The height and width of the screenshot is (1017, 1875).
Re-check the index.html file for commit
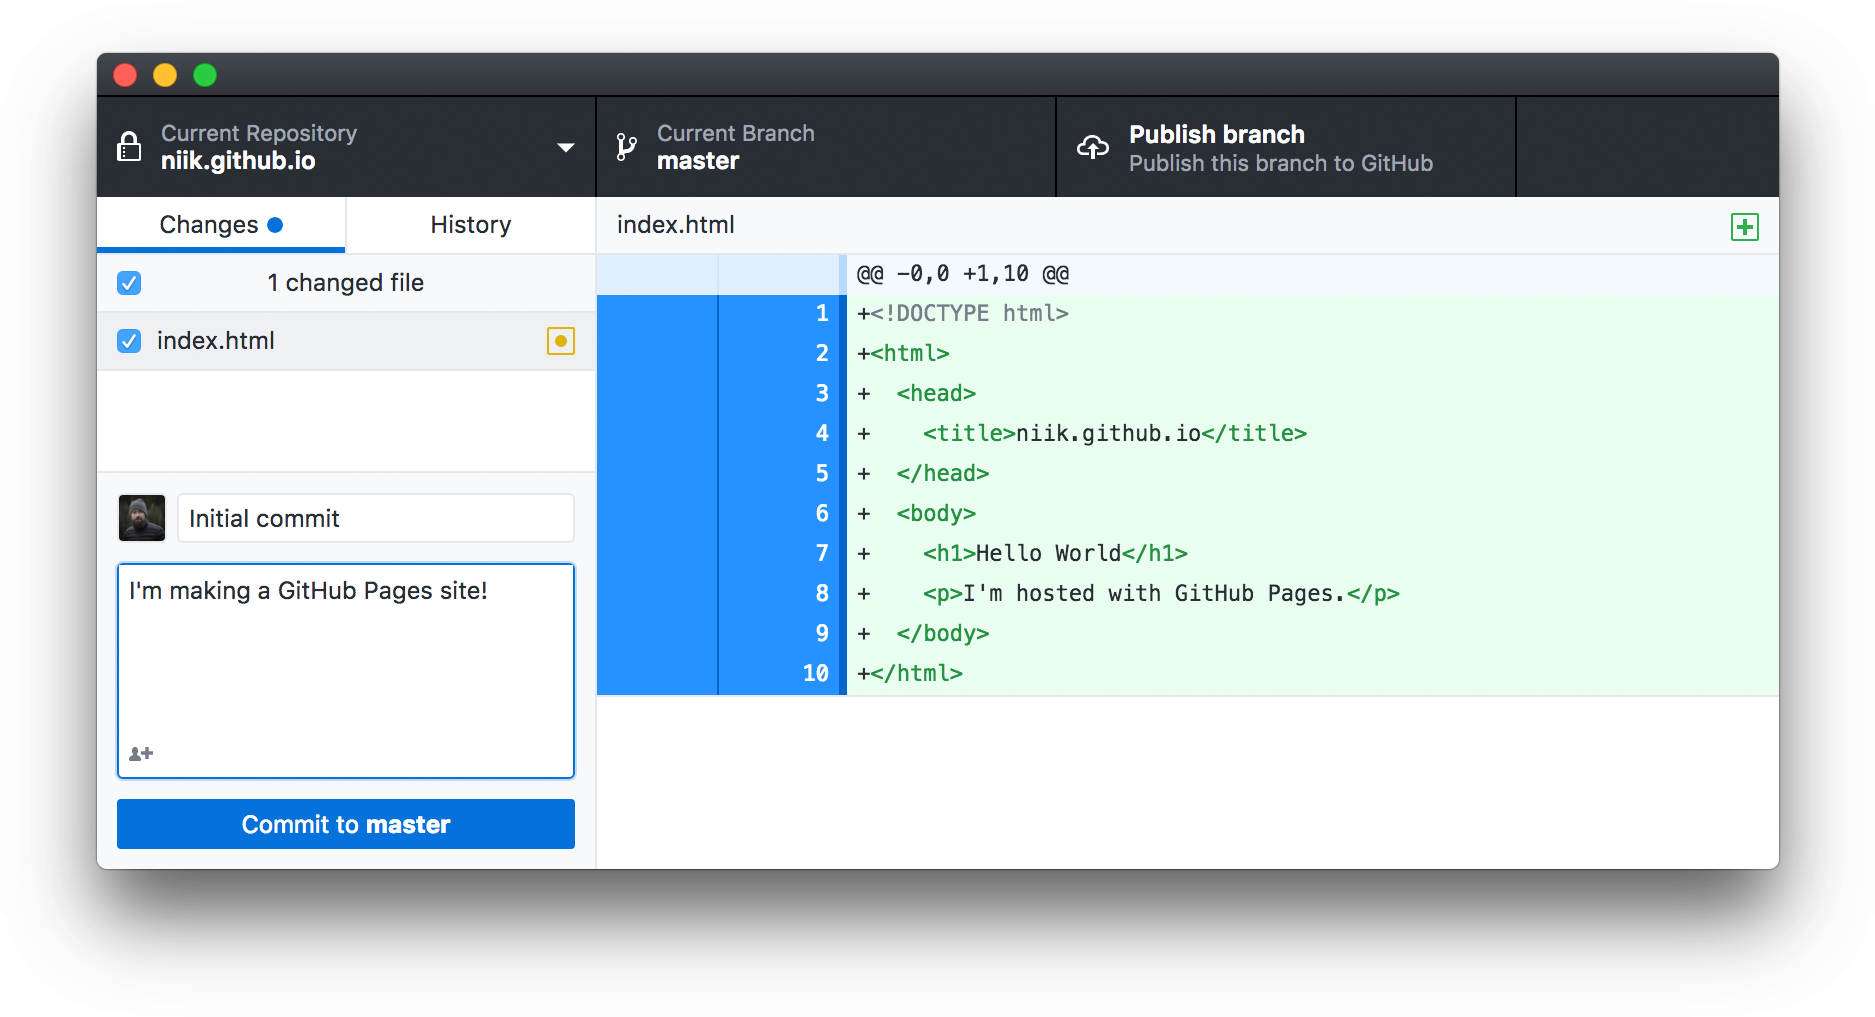pos(129,341)
